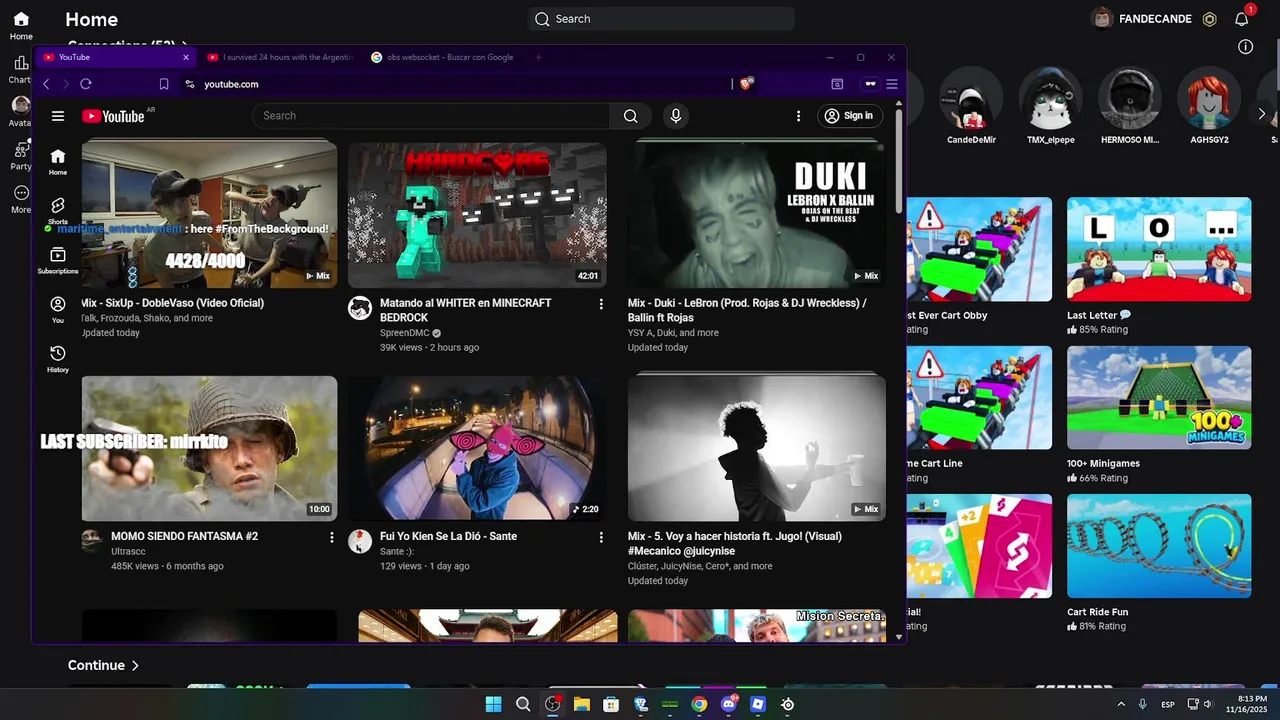
Task: Open 100+ Minigames game card
Action: click(1159, 415)
